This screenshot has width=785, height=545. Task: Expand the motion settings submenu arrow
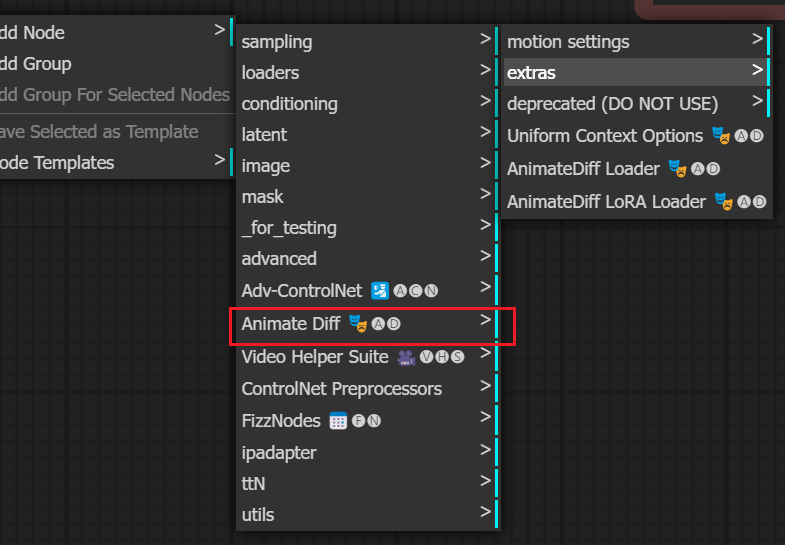pos(758,40)
